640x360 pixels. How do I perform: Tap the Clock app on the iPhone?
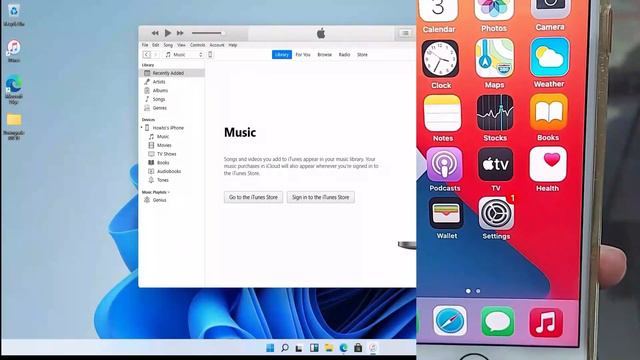tap(440, 59)
